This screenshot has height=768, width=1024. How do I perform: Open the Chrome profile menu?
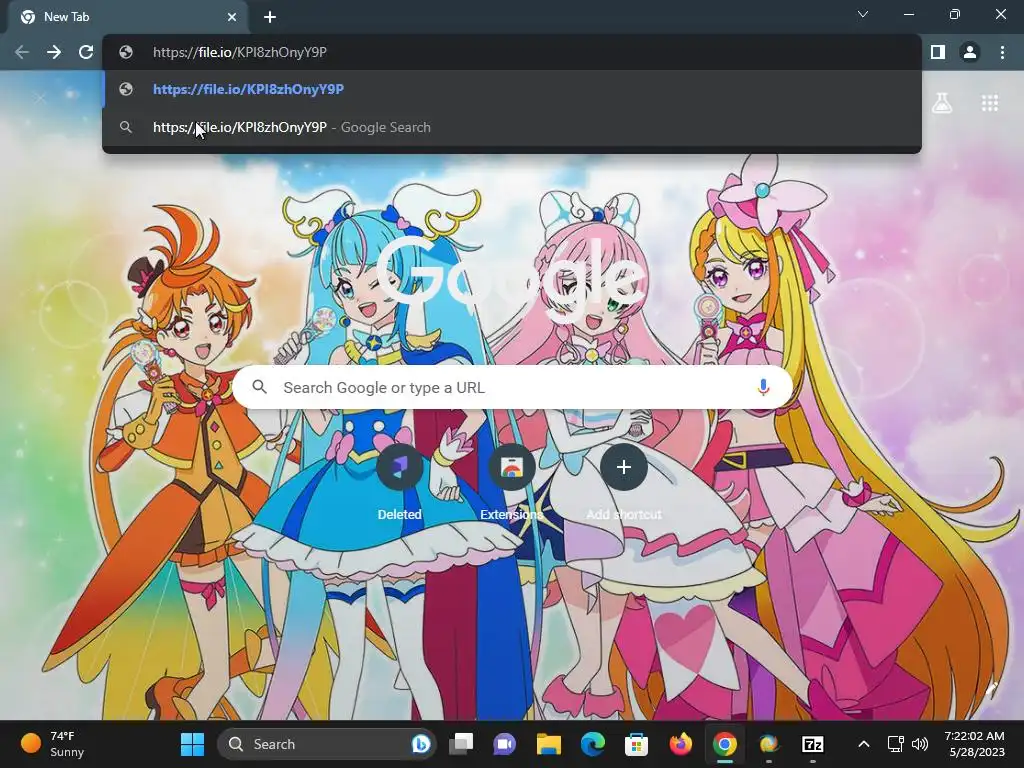(970, 52)
